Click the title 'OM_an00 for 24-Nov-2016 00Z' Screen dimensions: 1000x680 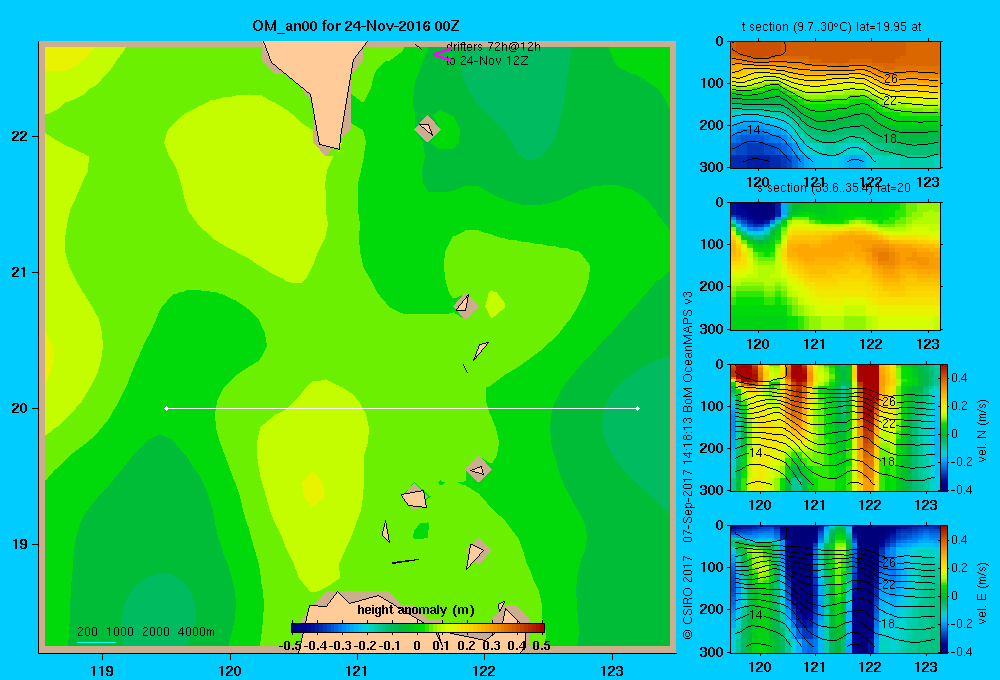pos(356,26)
